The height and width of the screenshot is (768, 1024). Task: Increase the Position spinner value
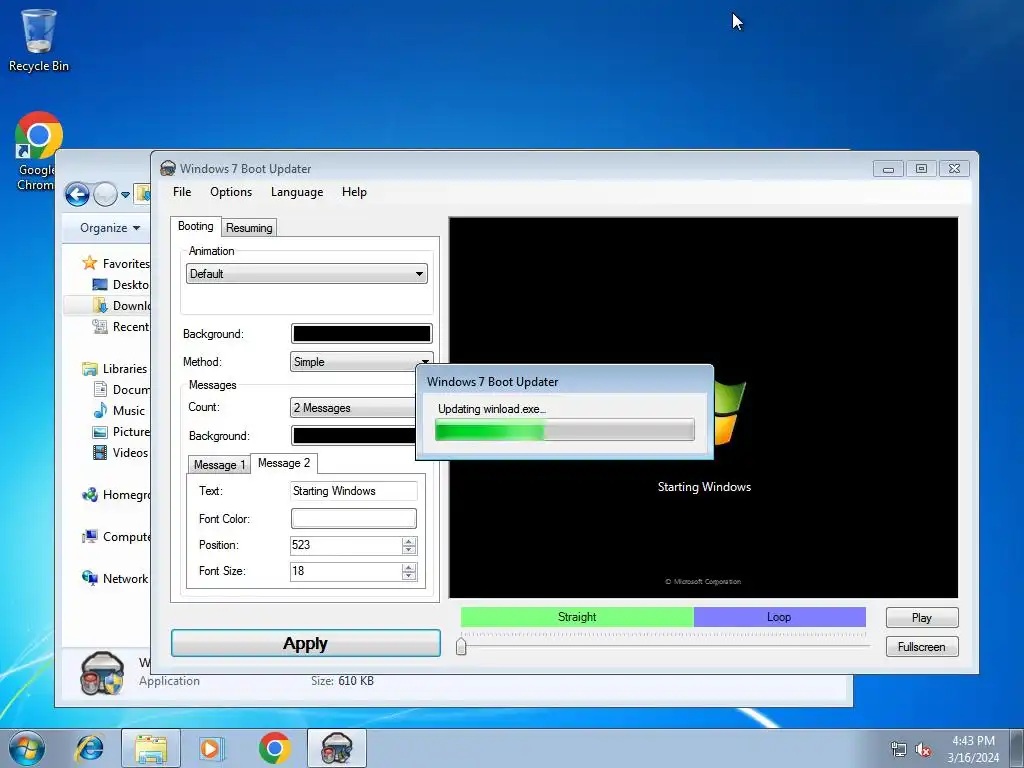click(x=409, y=541)
